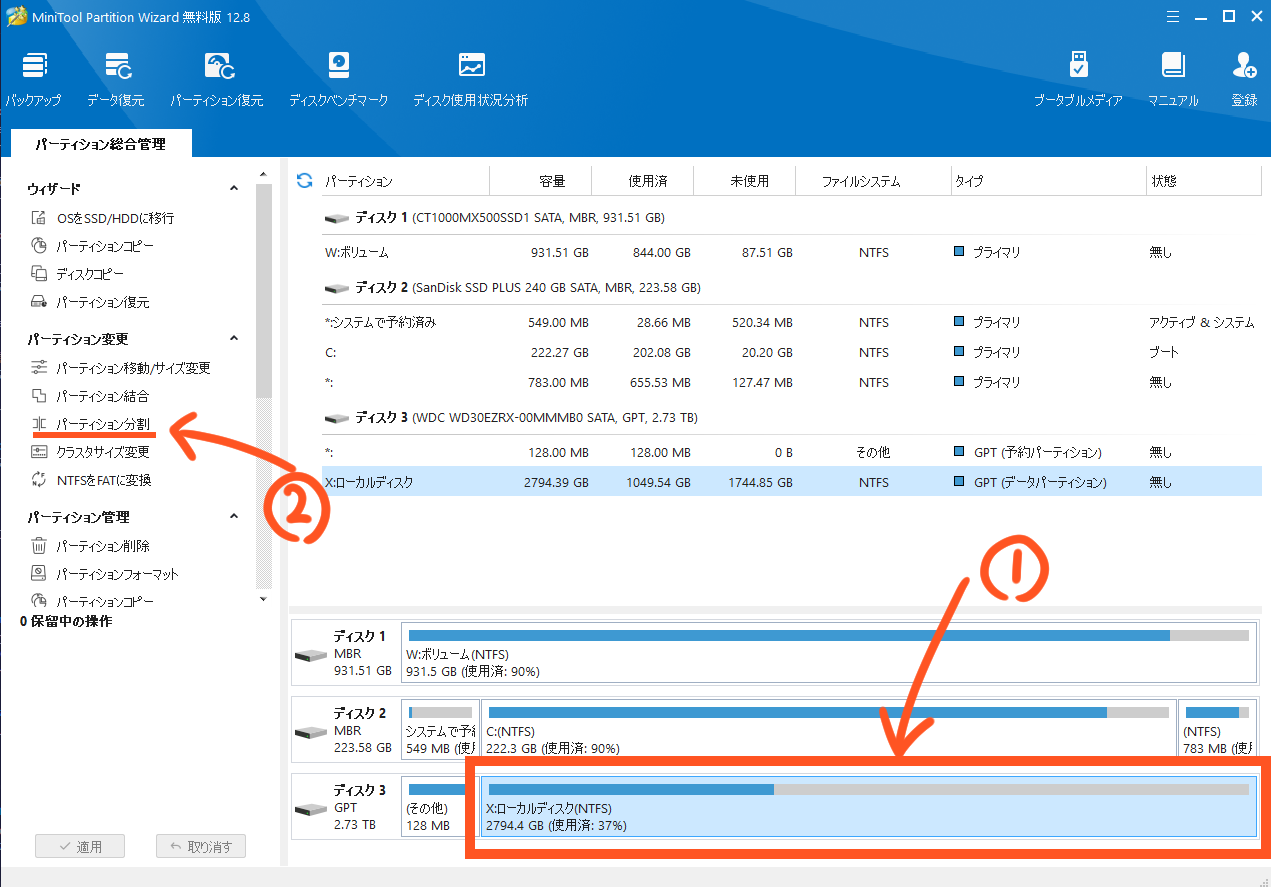Select パーティション移動/サイズ変更 in the sidebar
The width and height of the screenshot is (1271, 887).
click(133, 368)
